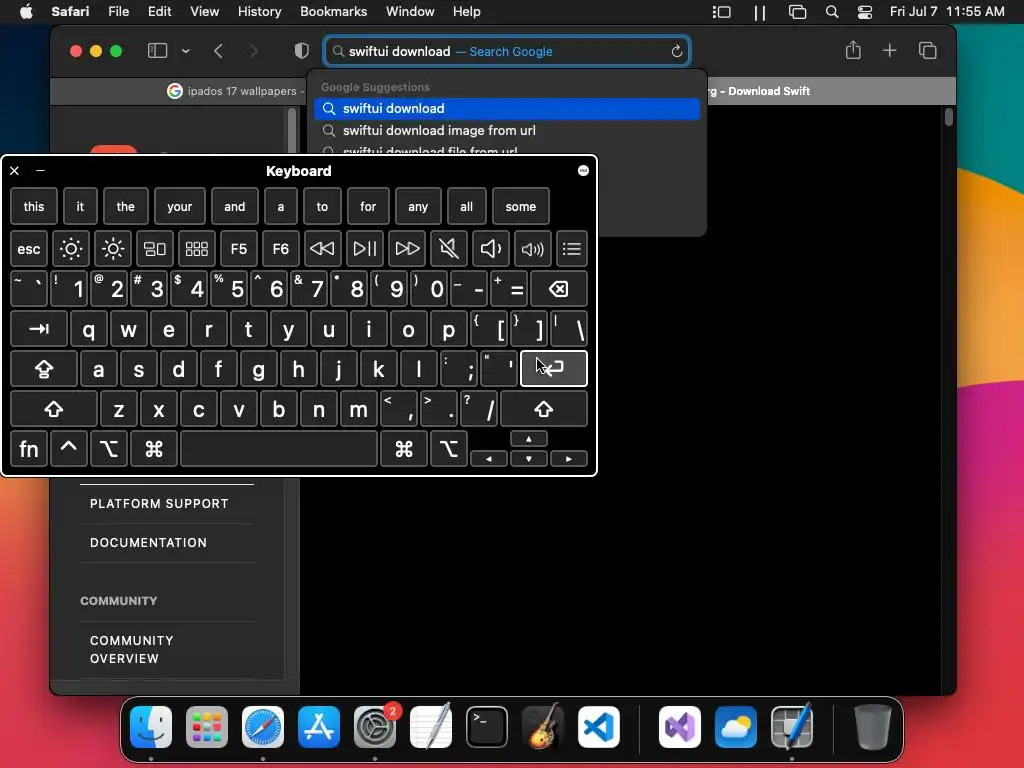Viewport: 1024px width, 768px height.
Task: Expand the sidebar tab group dropdown arrow
Action: (x=185, y=51)
